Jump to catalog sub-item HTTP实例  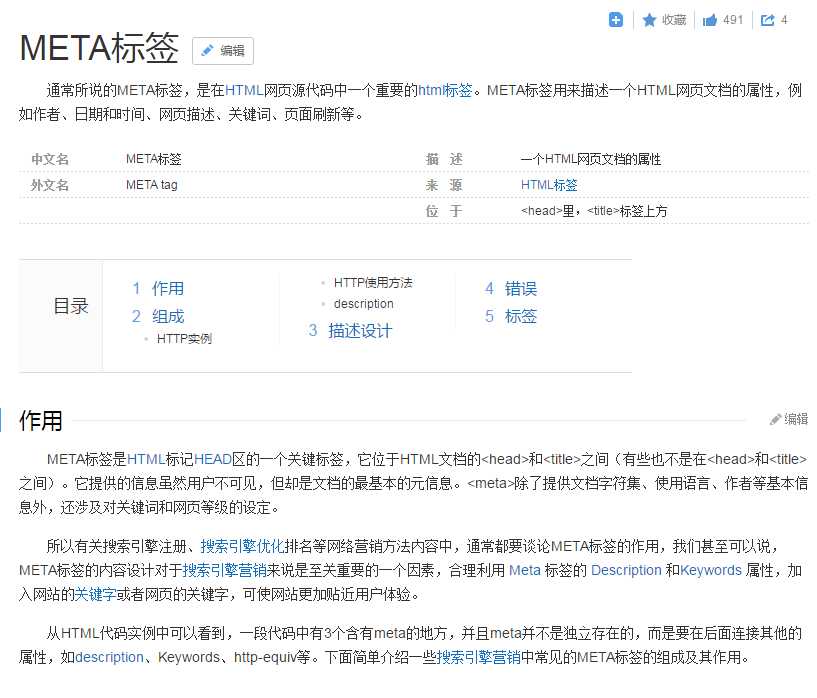184,339
